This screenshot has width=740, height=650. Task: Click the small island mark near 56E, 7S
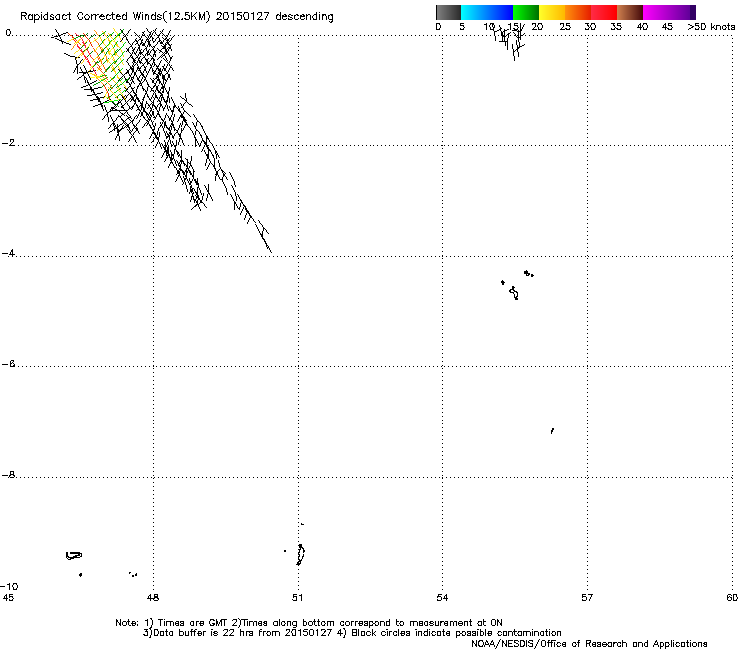click(x=552, y=431)
